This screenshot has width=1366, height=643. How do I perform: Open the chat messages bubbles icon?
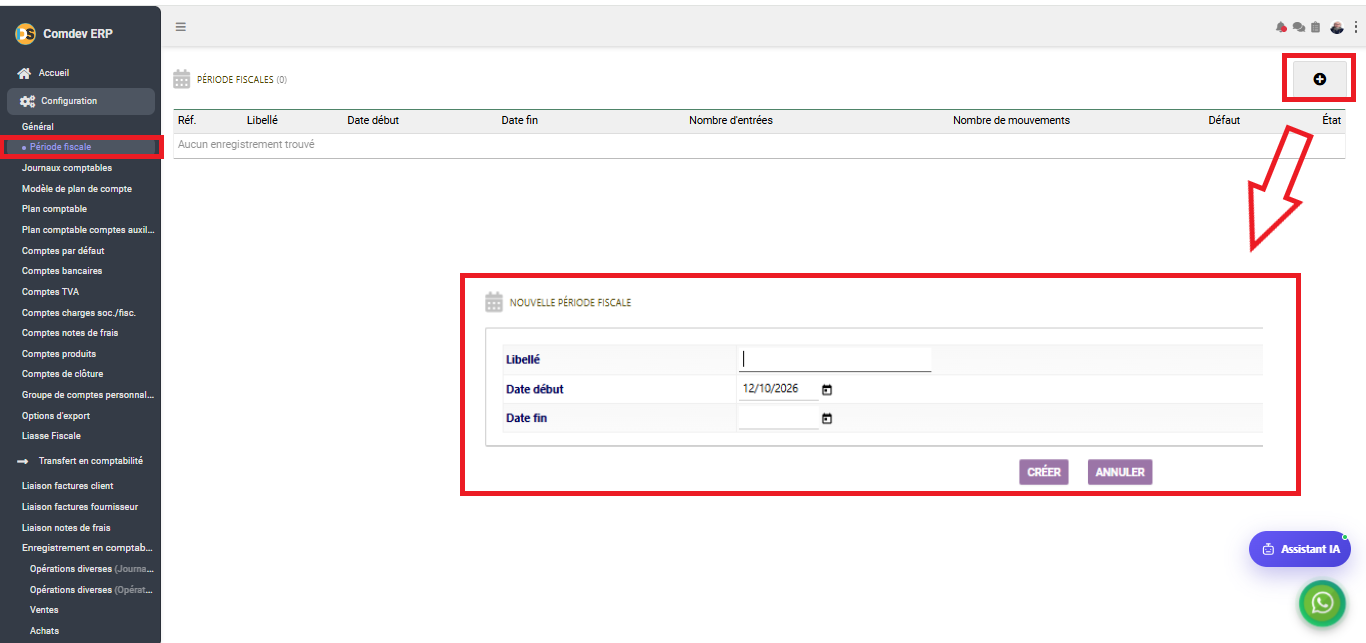[1299, 27]
